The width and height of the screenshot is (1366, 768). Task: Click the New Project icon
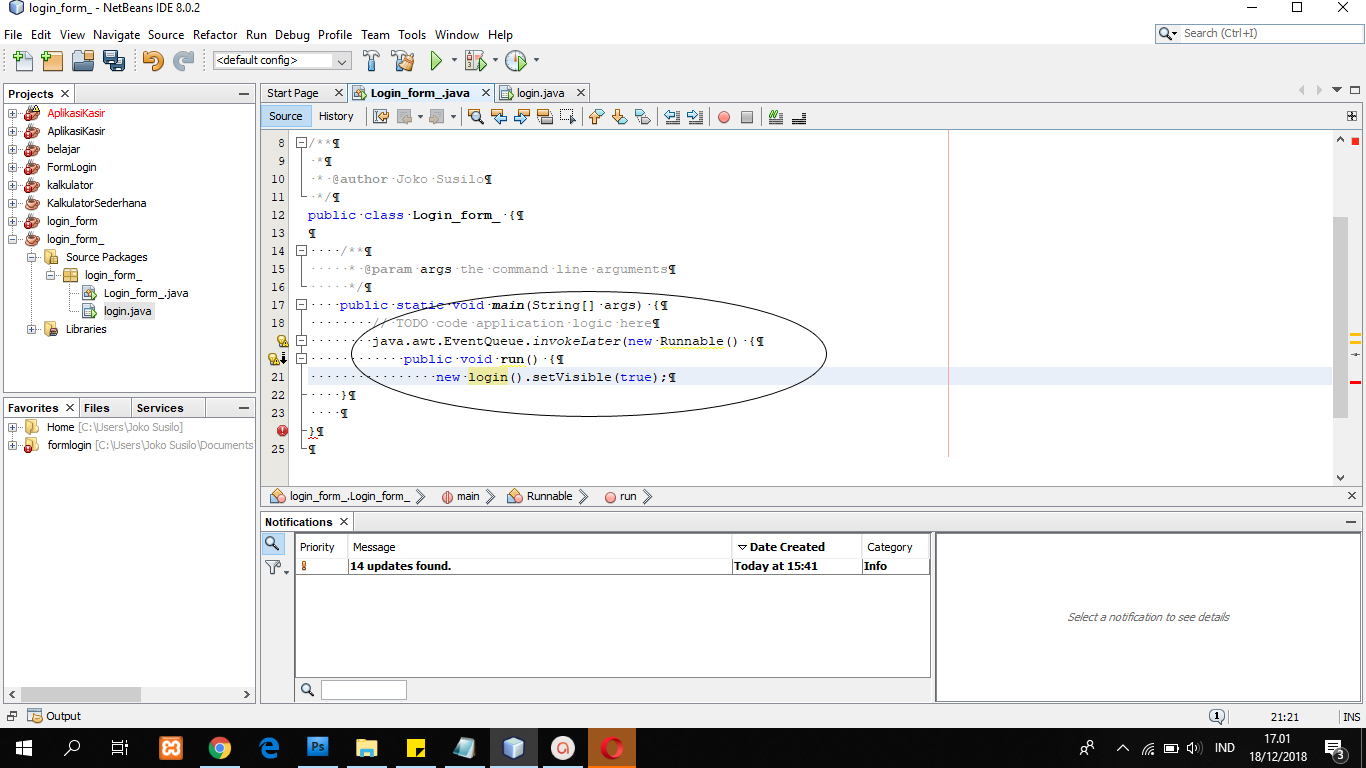click(52, 61)
